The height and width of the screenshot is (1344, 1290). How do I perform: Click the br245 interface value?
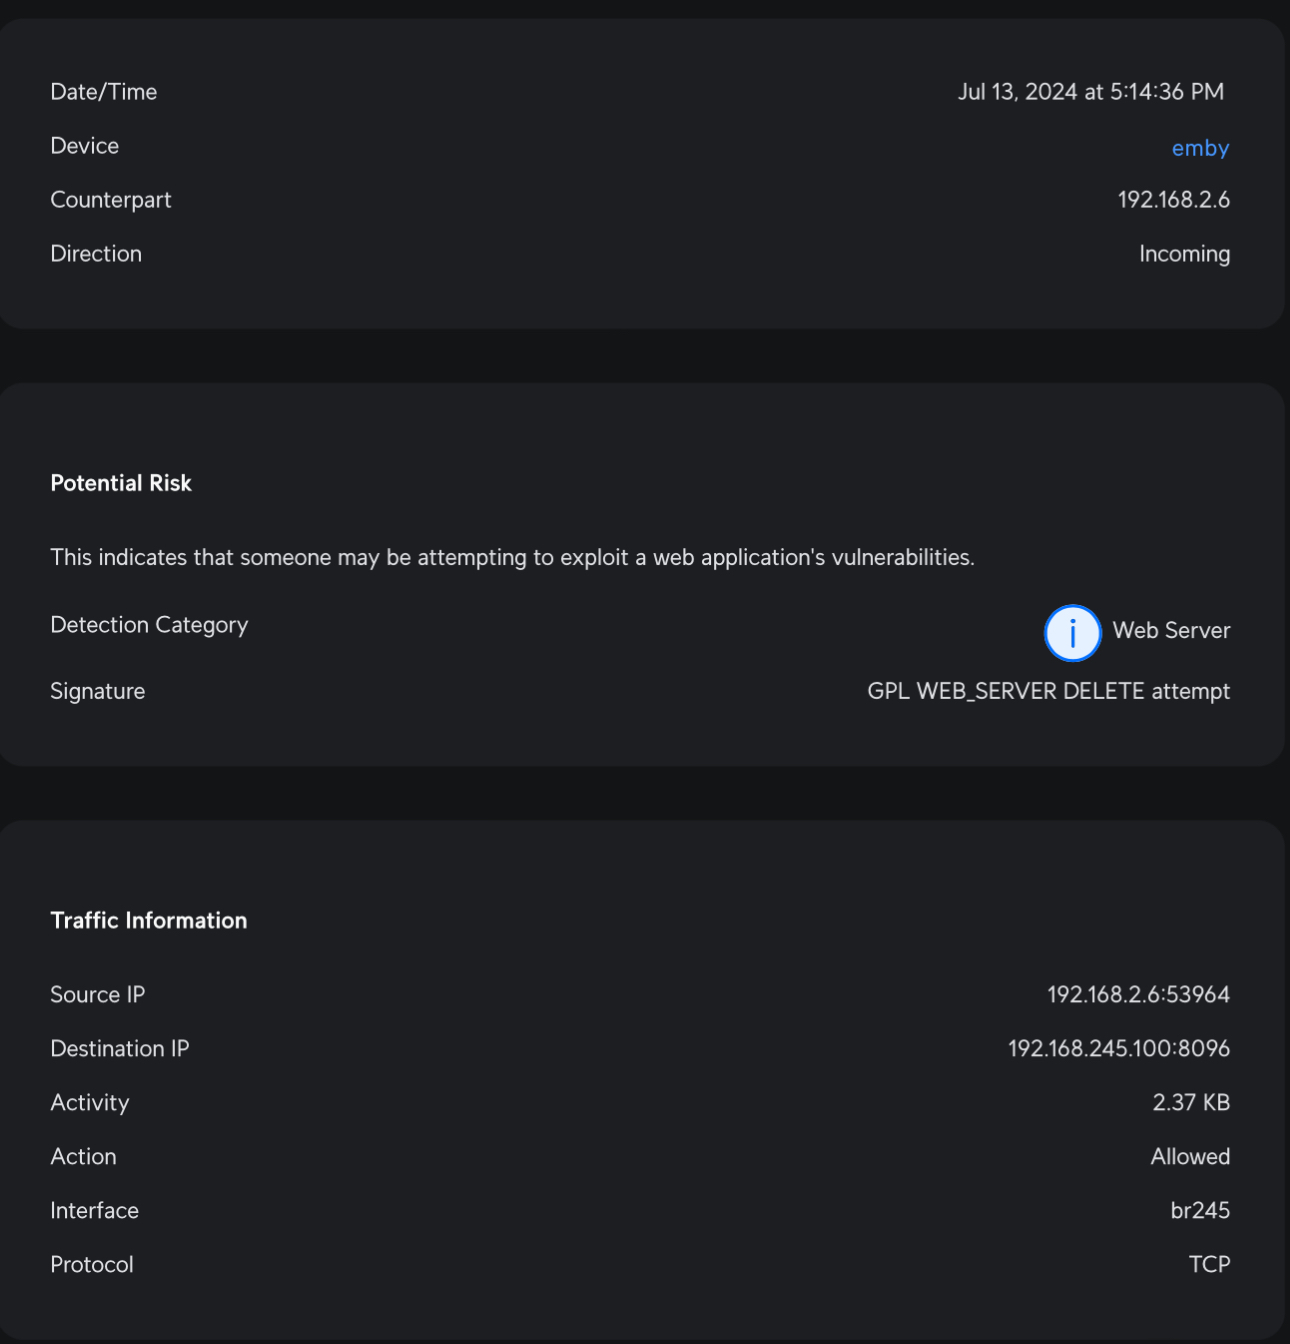click(x=1200, y=1211)
